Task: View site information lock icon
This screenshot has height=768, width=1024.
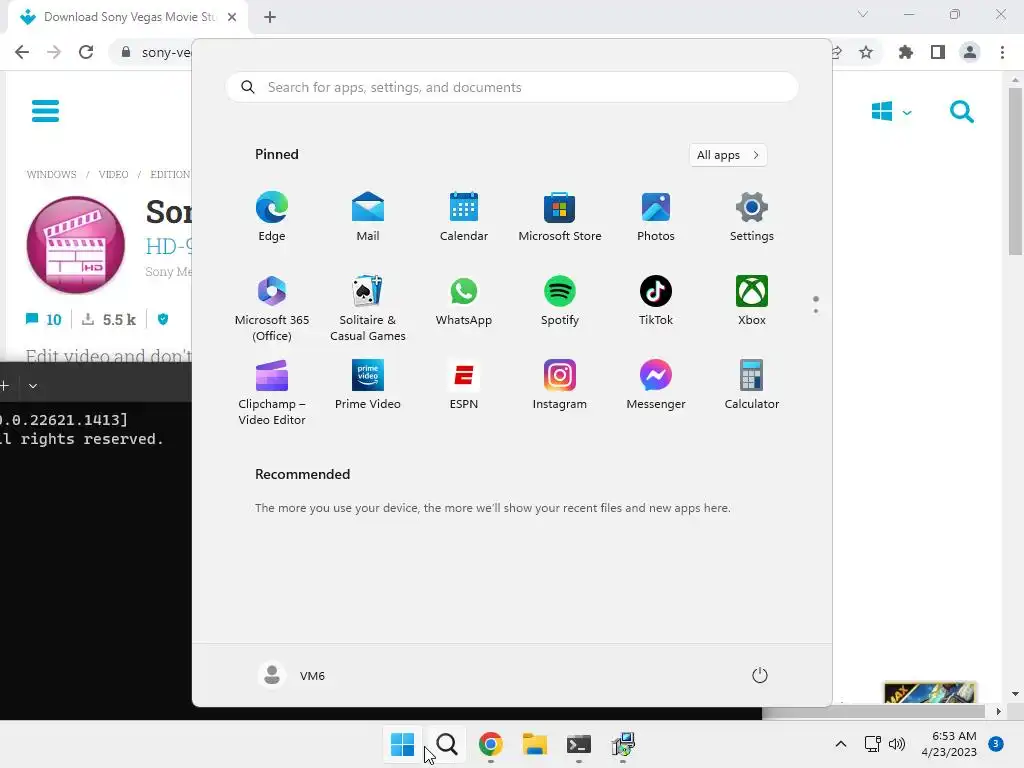Action: (126, 52)
